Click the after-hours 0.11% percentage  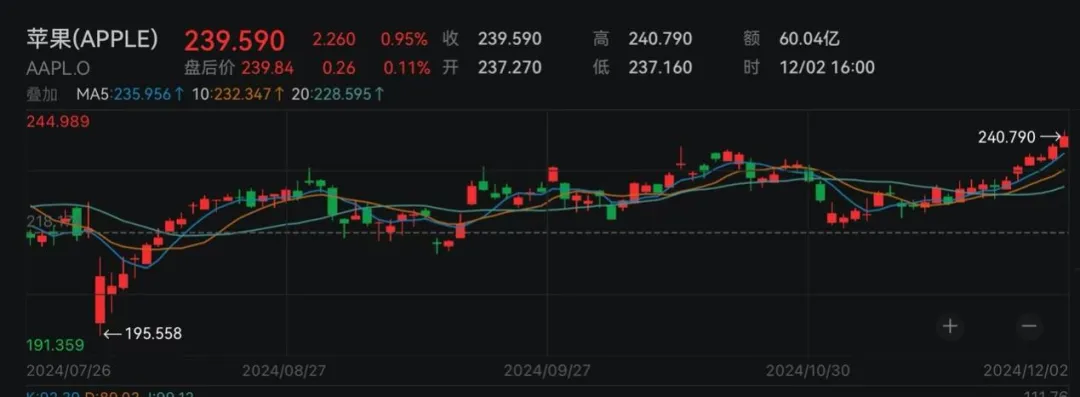pyautogui.click(x=406, y=68)
